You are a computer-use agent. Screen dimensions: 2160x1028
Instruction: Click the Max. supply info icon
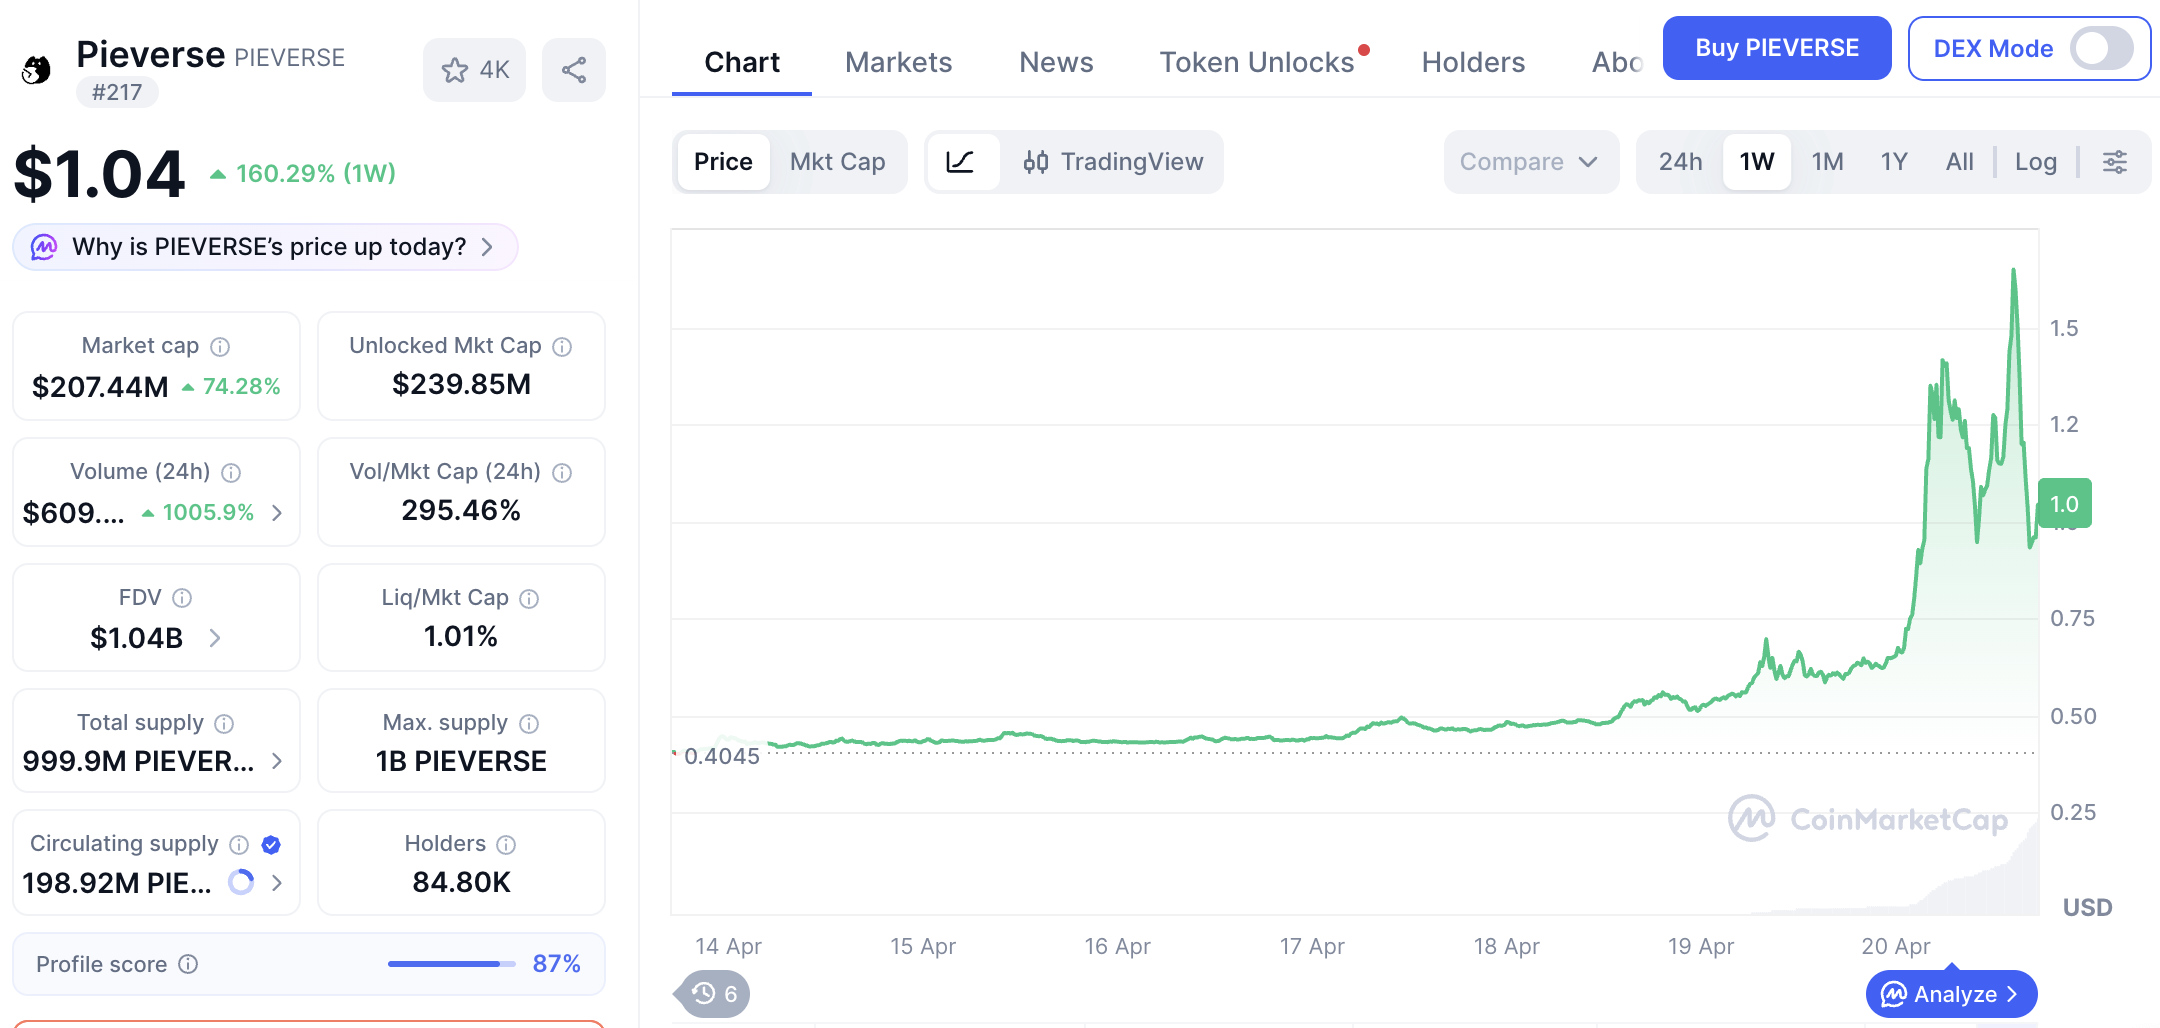pos(530,724)
